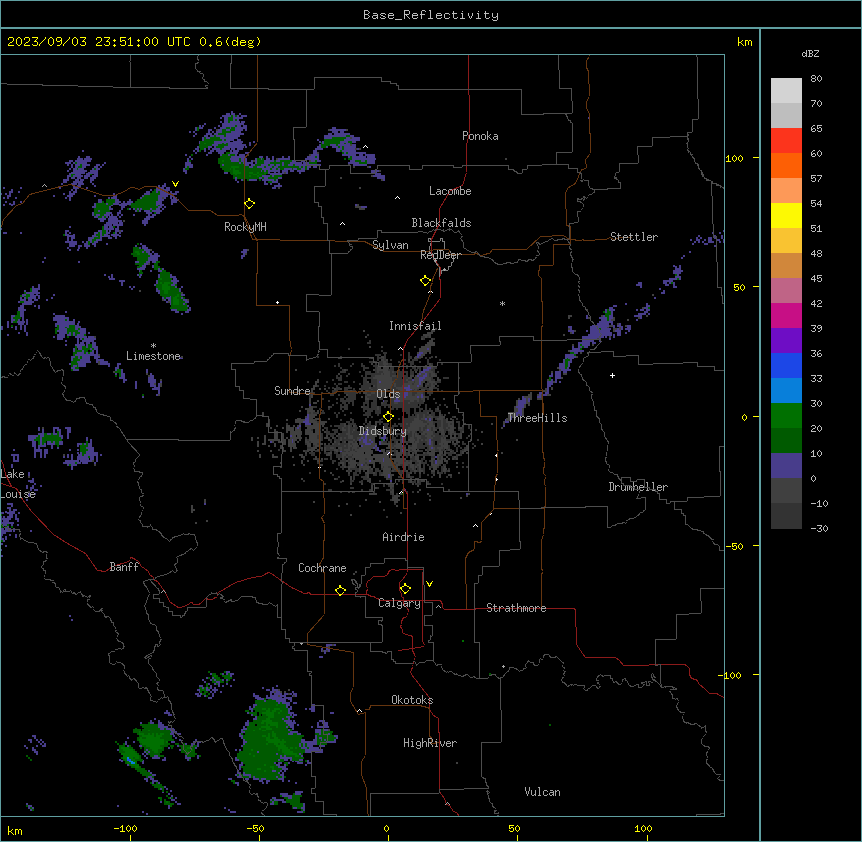The image size is (862, 842).
Task: Click the Olds city label
Action: 388,394
